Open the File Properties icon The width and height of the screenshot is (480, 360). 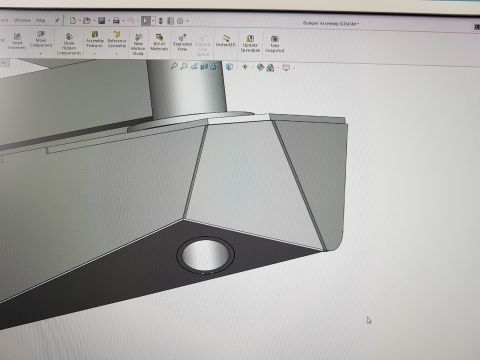pos(170,21)
